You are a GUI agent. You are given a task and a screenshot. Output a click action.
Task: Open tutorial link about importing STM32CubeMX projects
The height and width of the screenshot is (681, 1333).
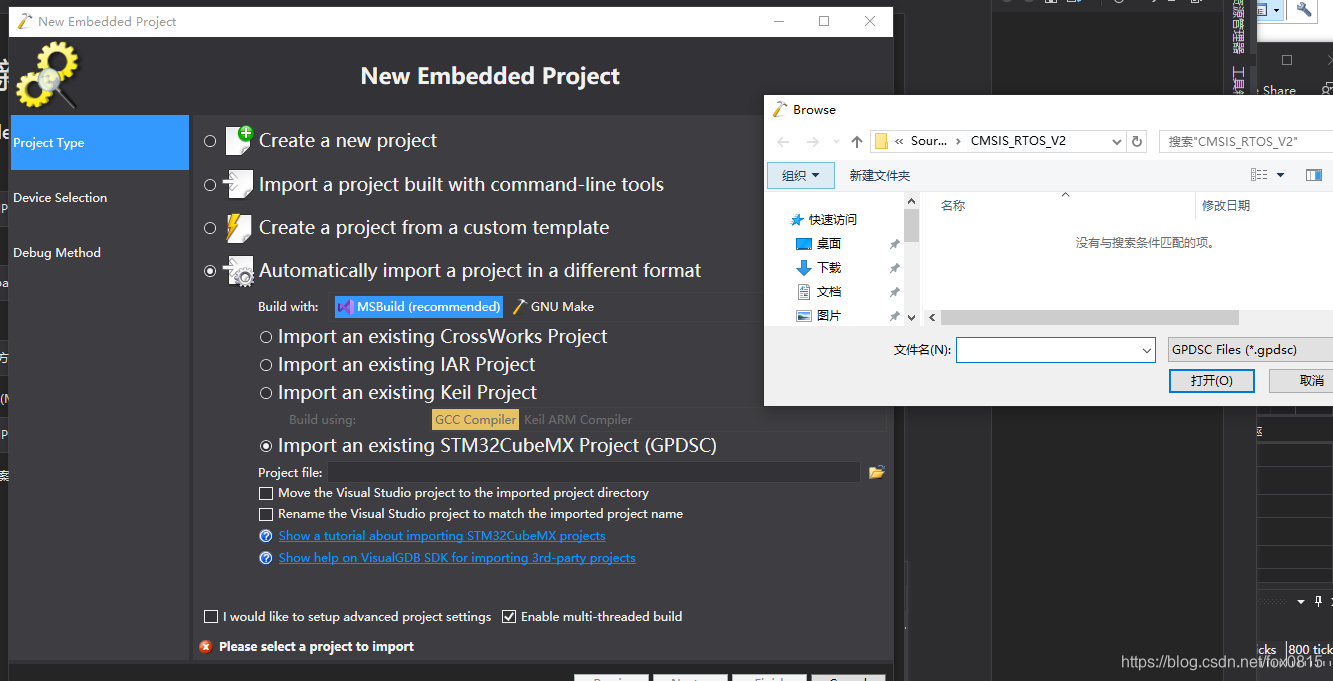click(441, 536)
